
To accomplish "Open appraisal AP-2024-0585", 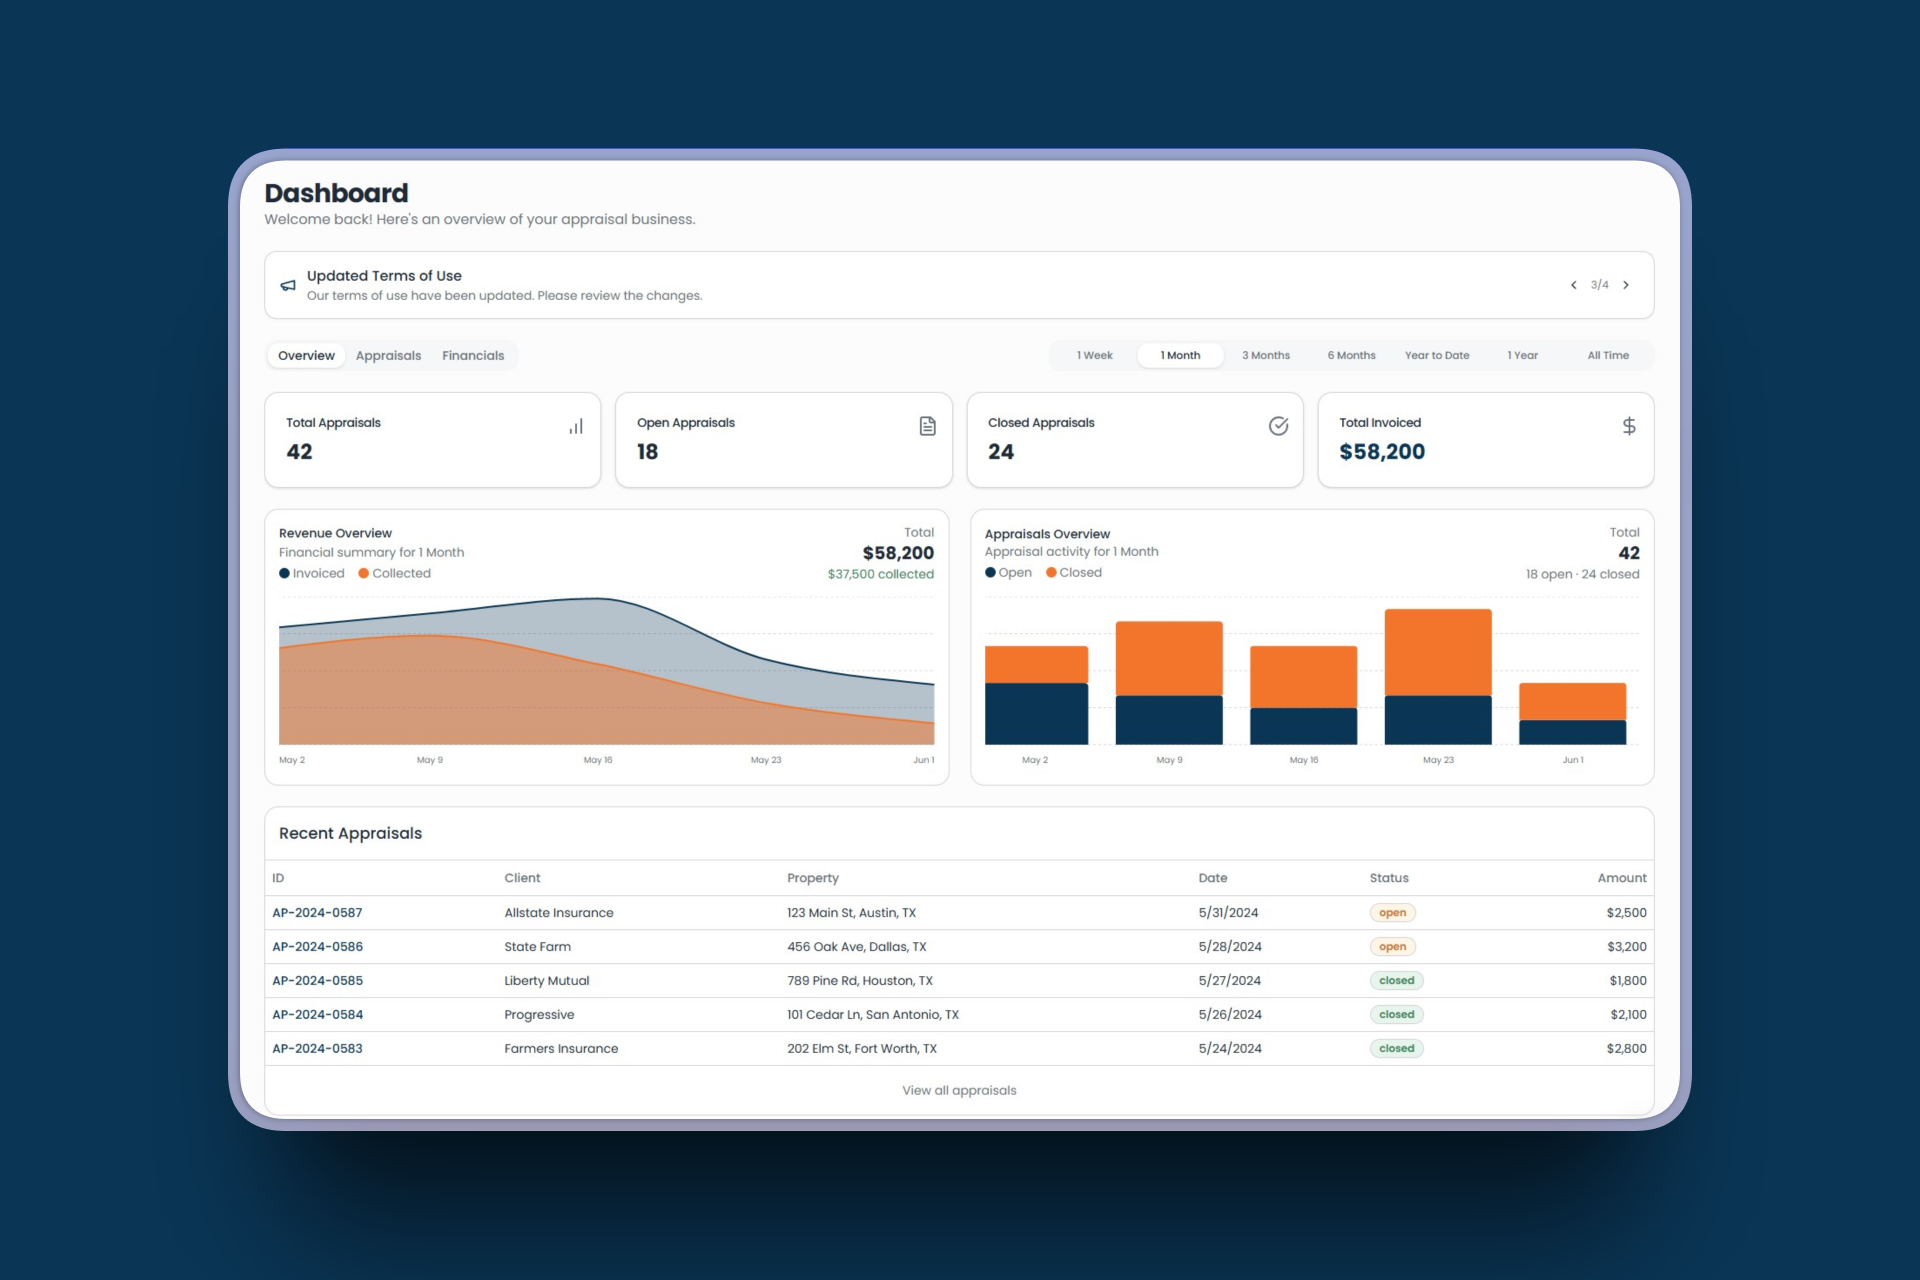I will (x=317, y=980).
